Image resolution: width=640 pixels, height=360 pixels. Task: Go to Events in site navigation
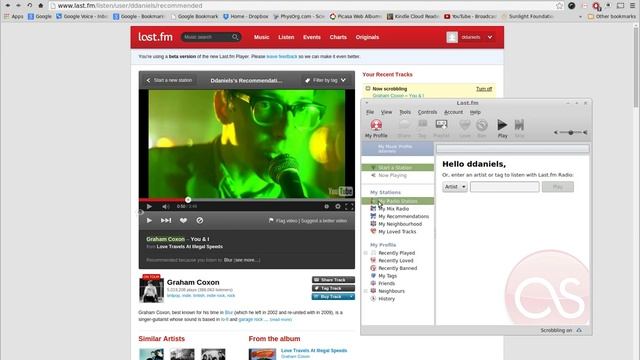(x=312, y=37)
